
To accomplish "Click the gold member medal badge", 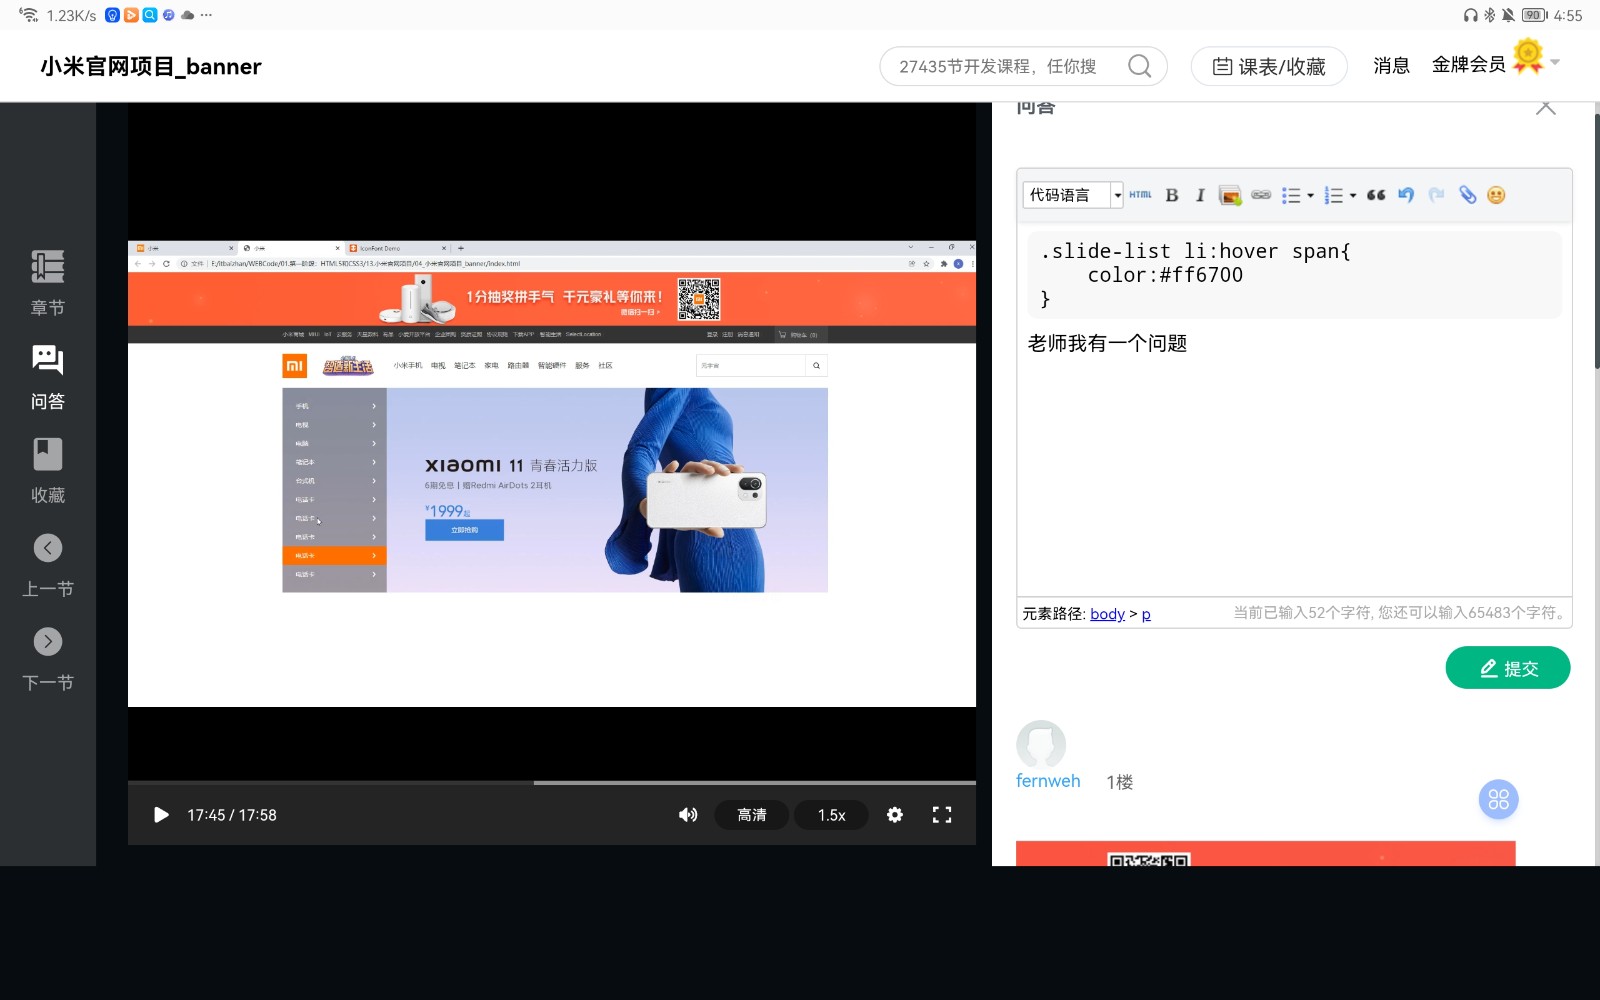I will pyautogui.click(x=1528, y=56).
